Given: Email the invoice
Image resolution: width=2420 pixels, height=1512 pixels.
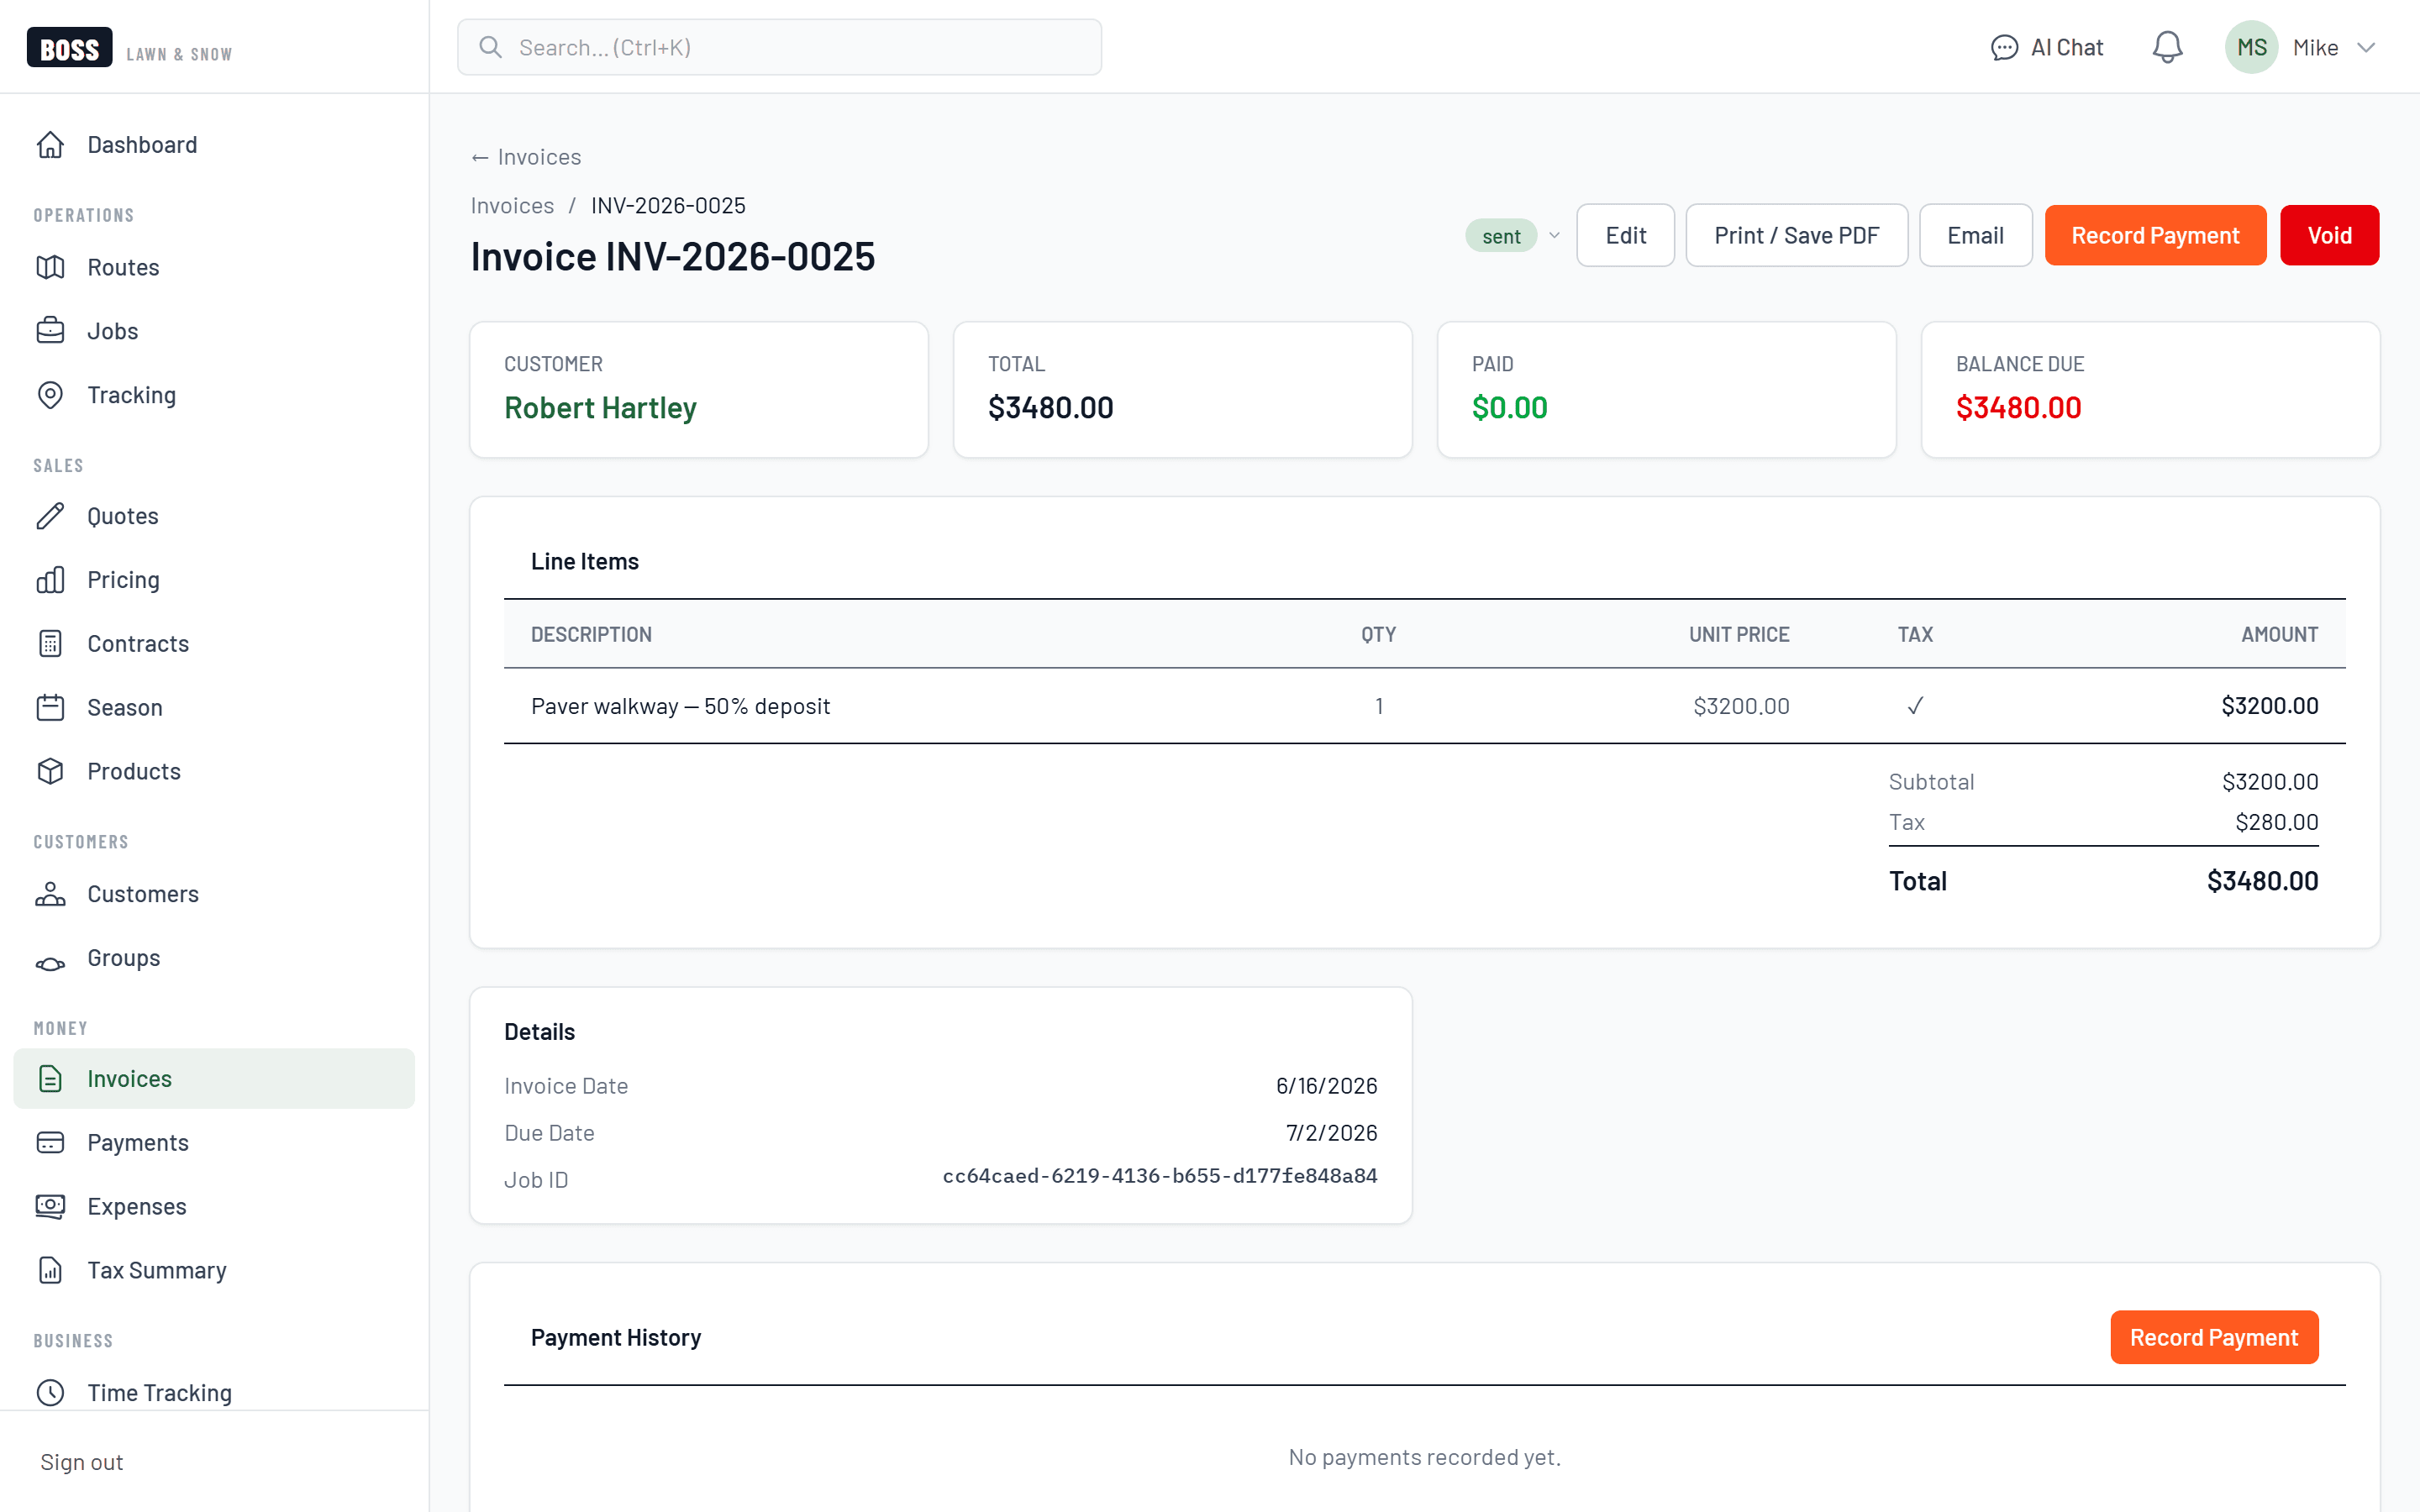Looking at the screenshot, I should 1975,236.
